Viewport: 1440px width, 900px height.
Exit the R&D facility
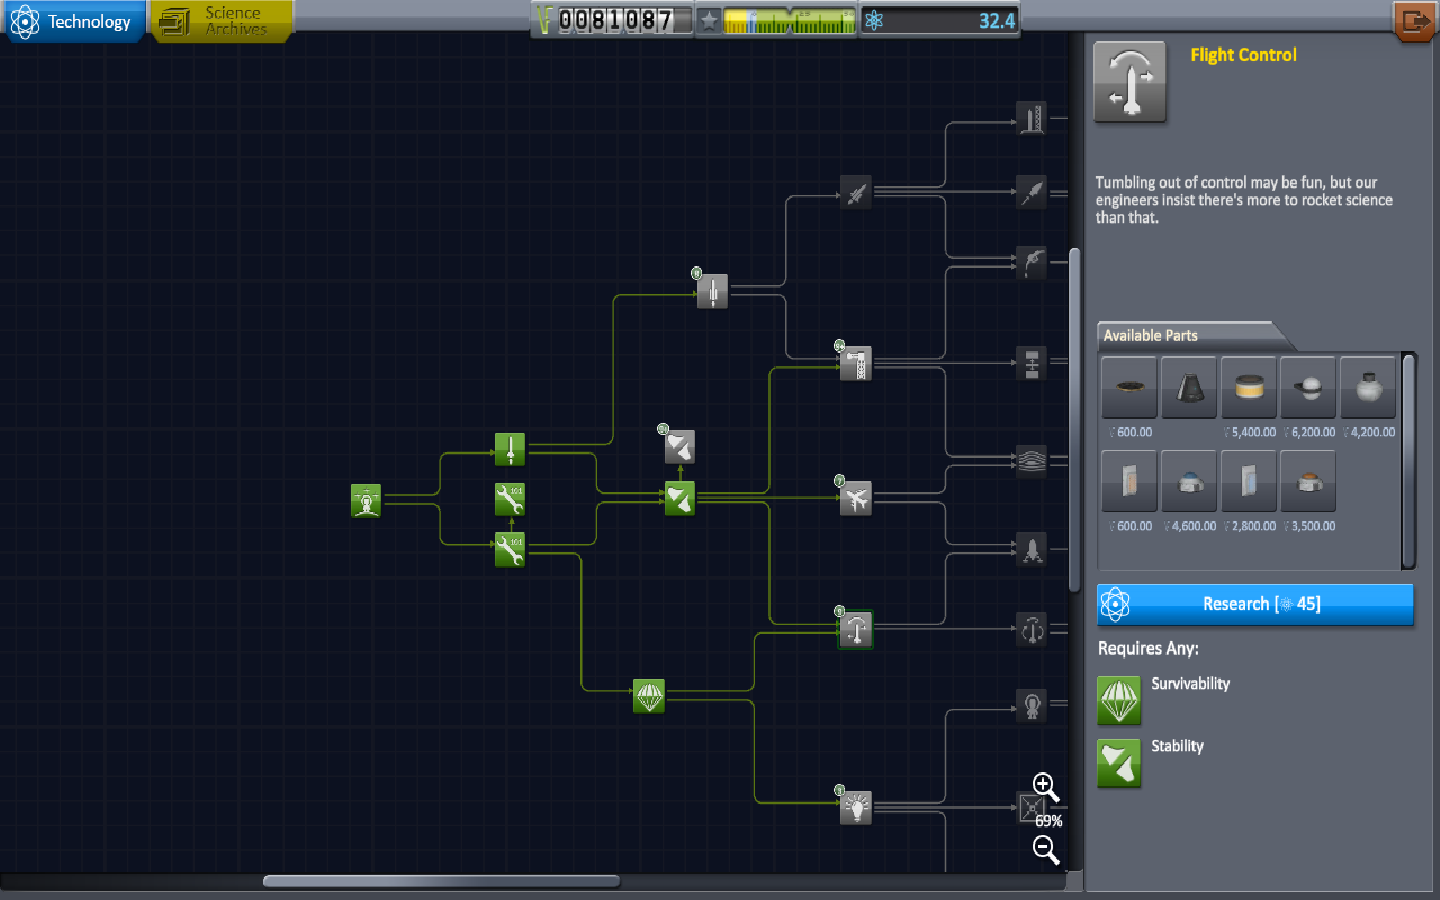pos(1414,21)
